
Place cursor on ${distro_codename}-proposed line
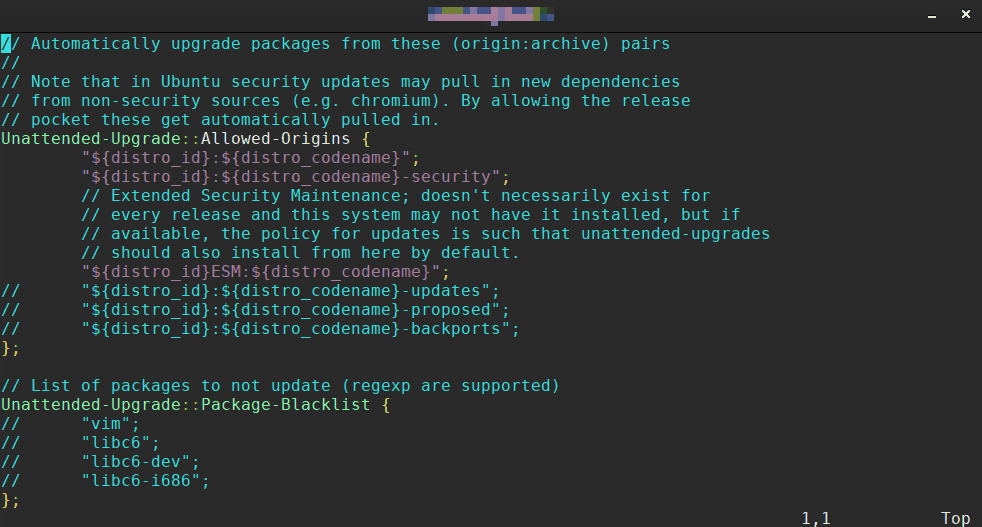295,310
